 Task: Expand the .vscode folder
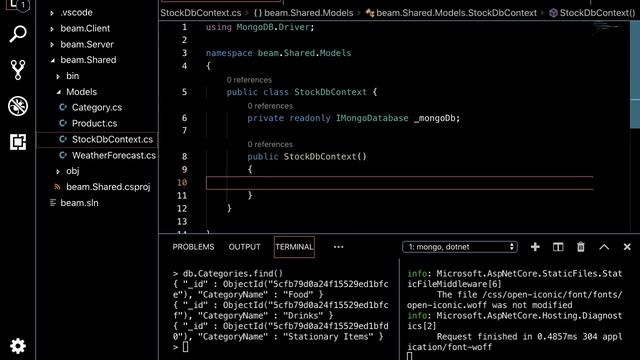point(52,13)
